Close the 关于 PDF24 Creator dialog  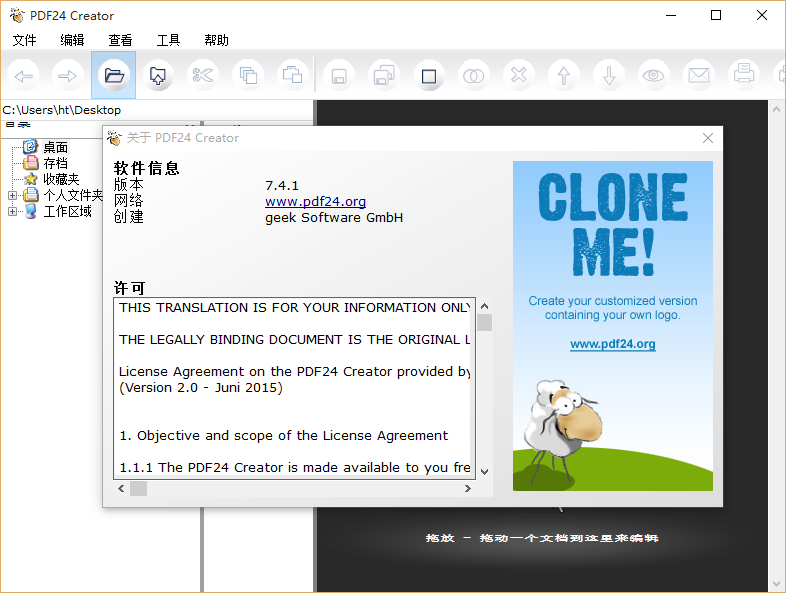tap(708, 138)
